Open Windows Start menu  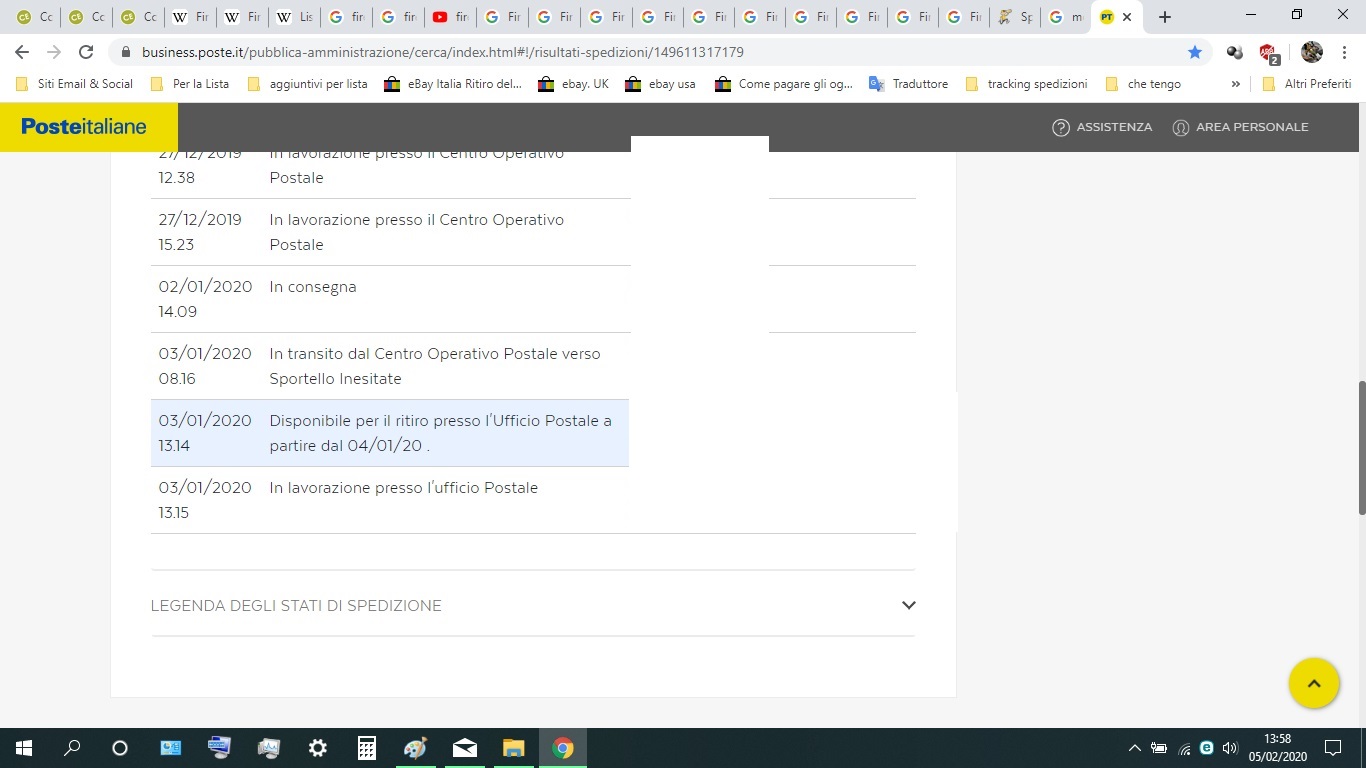click(x=23, y=748)
